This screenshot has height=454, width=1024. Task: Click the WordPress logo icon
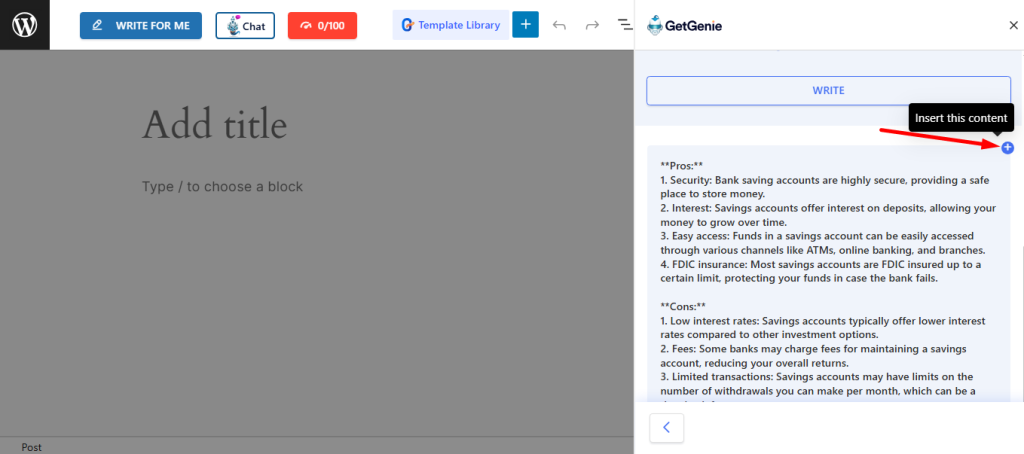(24, 25)
